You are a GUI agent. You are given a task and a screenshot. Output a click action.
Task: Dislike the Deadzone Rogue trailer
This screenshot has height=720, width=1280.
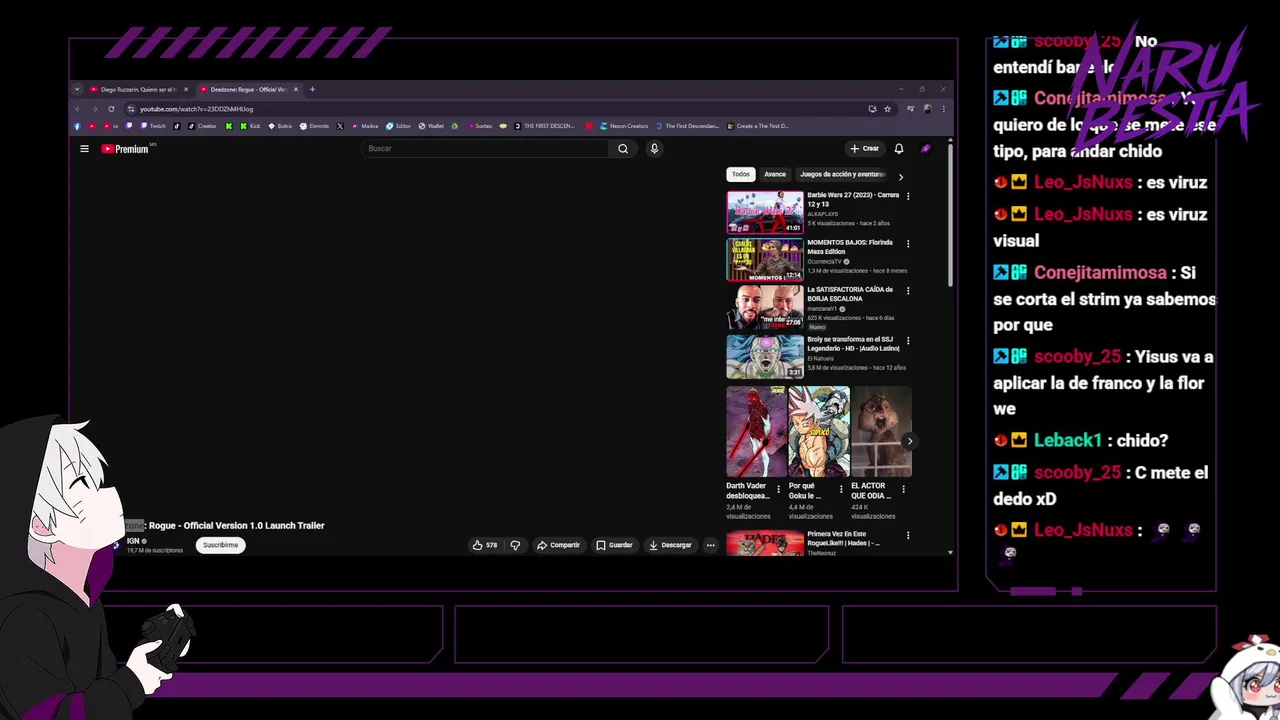tap(516, 545)
